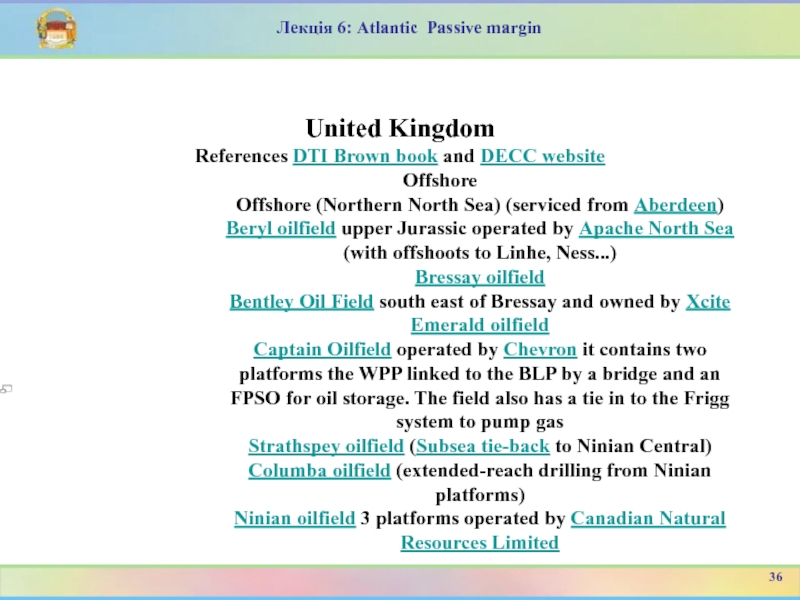Follow the Xcite link
Viewport: 800px width, 600px height.
tap(708, 302)
